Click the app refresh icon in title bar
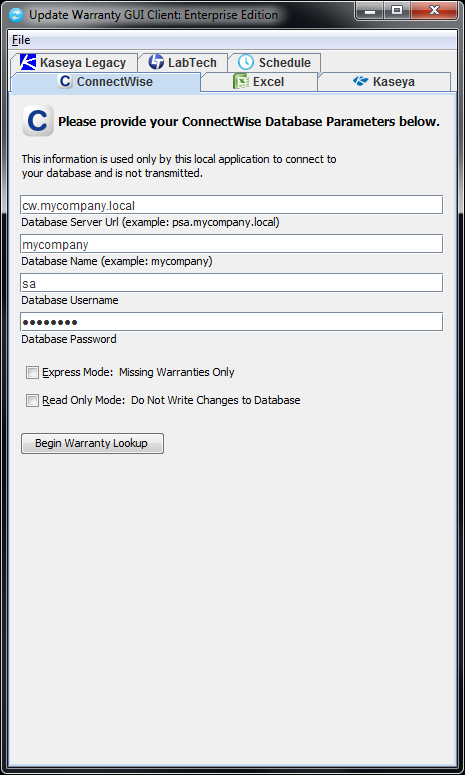 pos(16,14)
